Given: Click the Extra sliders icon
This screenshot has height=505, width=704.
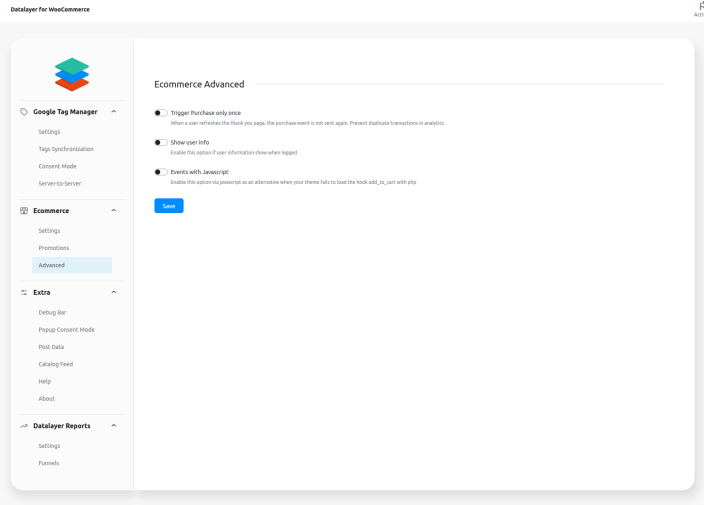Looking at the screenshot, I should (24, 292).
